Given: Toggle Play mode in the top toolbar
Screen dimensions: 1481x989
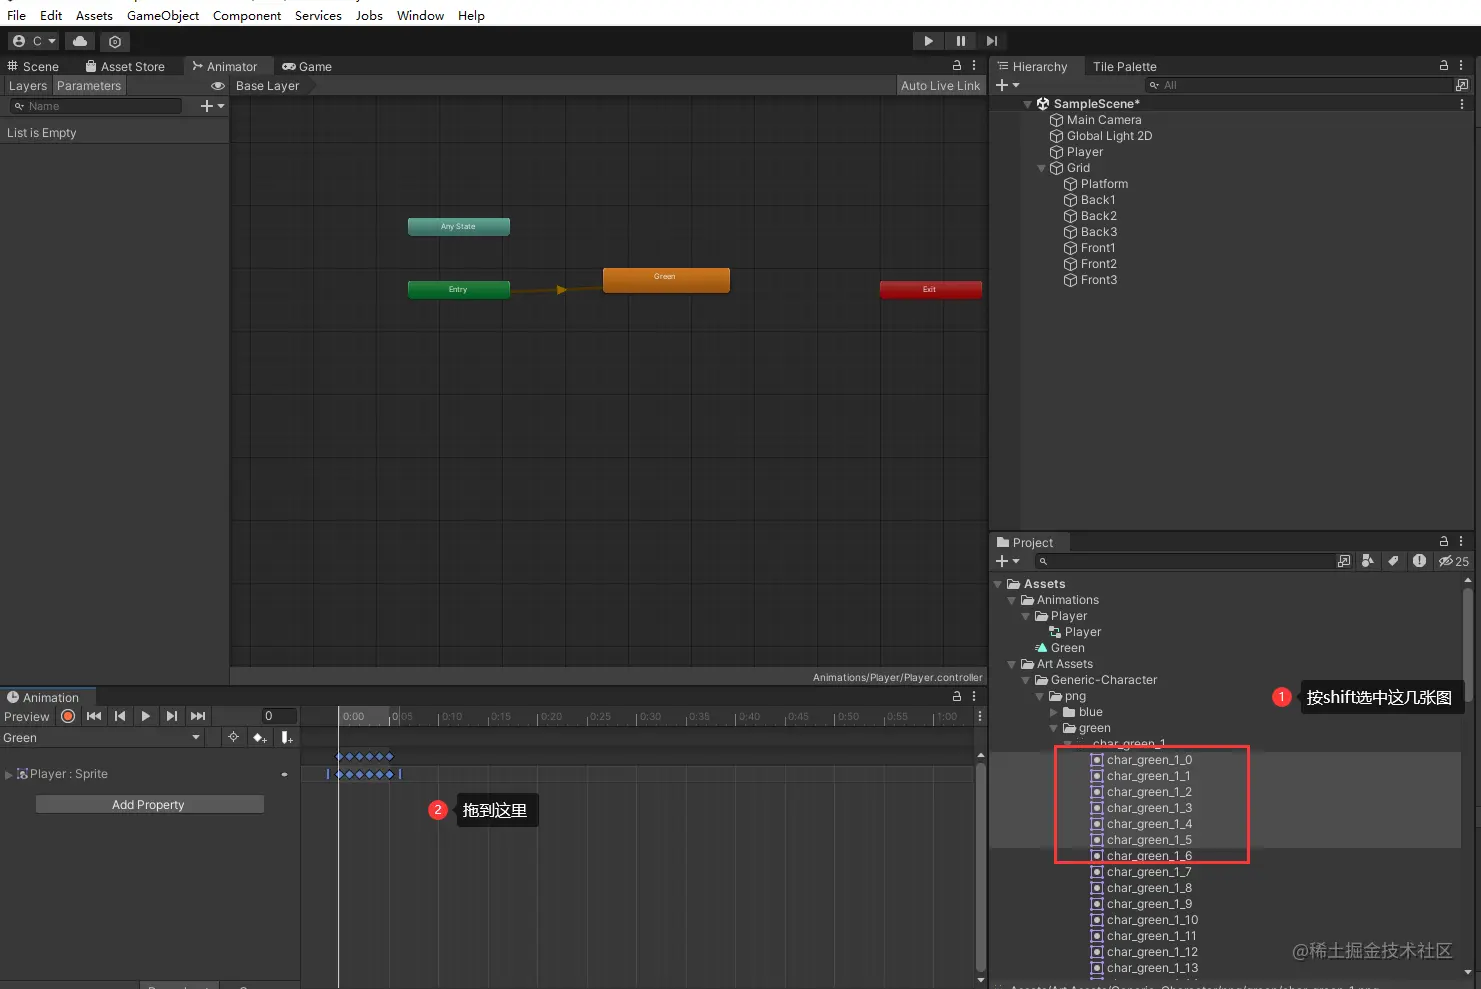Looking at the screenshot, I should coord(929,41).
